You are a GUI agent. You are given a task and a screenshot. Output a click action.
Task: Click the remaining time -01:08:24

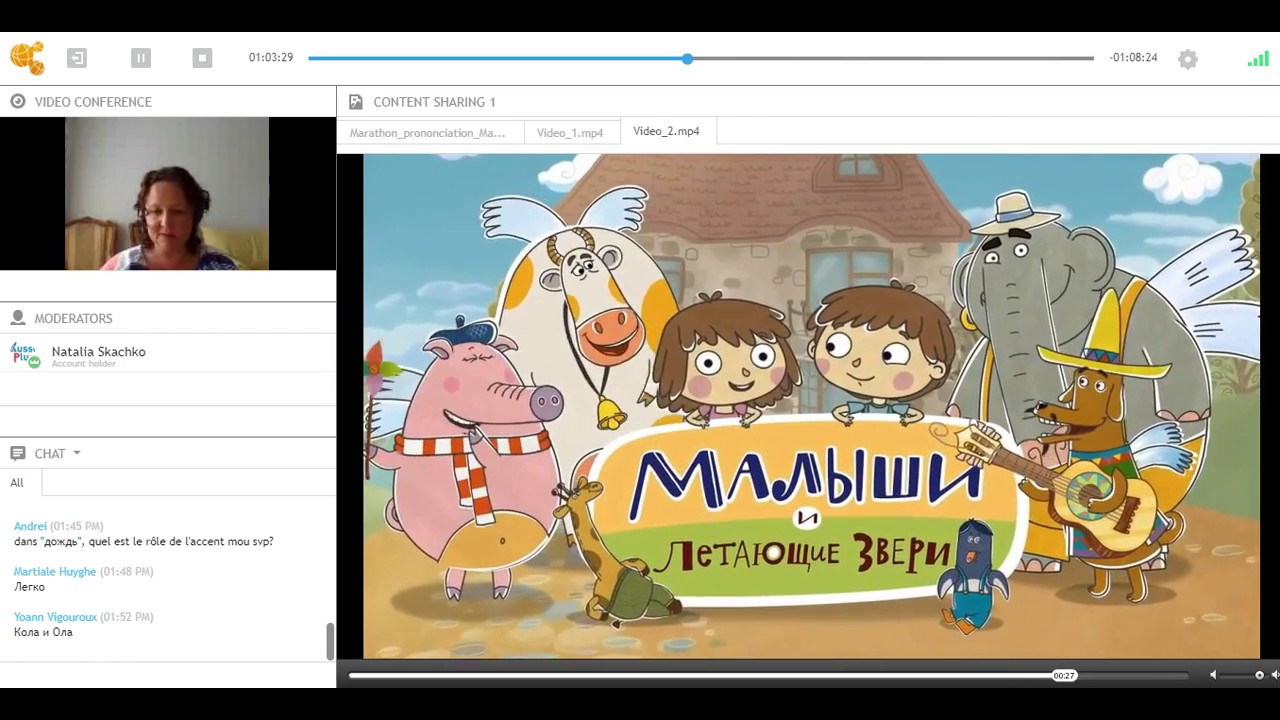point(1133,58)
